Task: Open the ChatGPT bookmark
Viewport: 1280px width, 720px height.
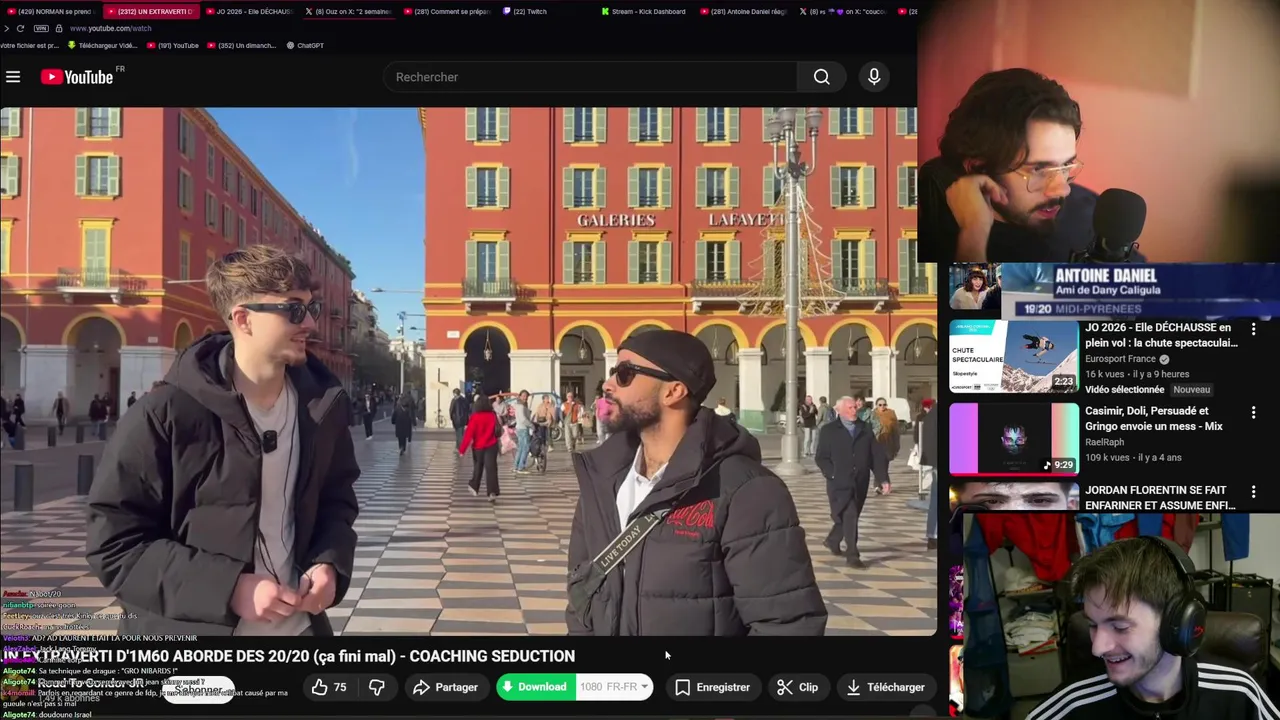Action: point(305,45)
